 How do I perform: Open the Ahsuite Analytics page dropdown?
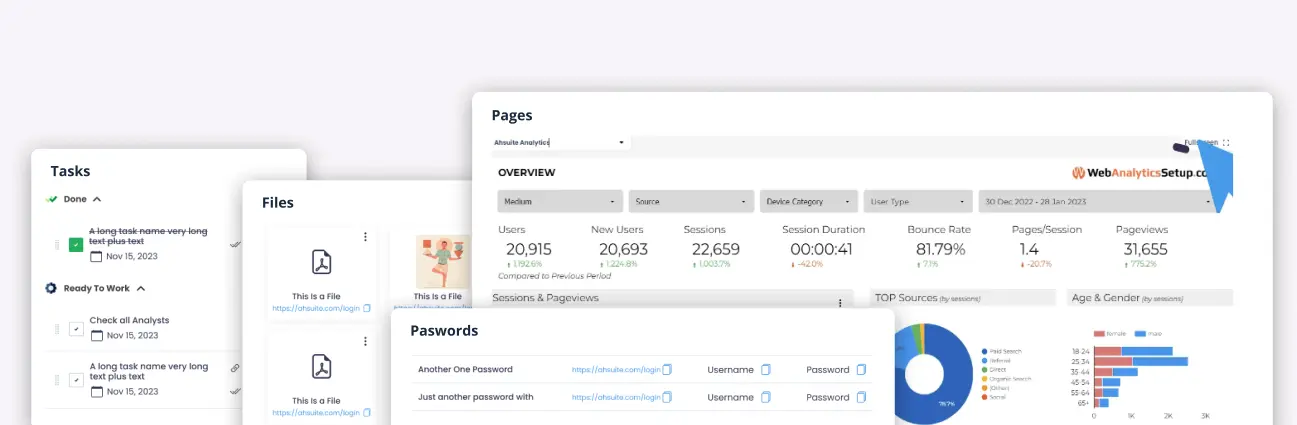click(558, 143)
